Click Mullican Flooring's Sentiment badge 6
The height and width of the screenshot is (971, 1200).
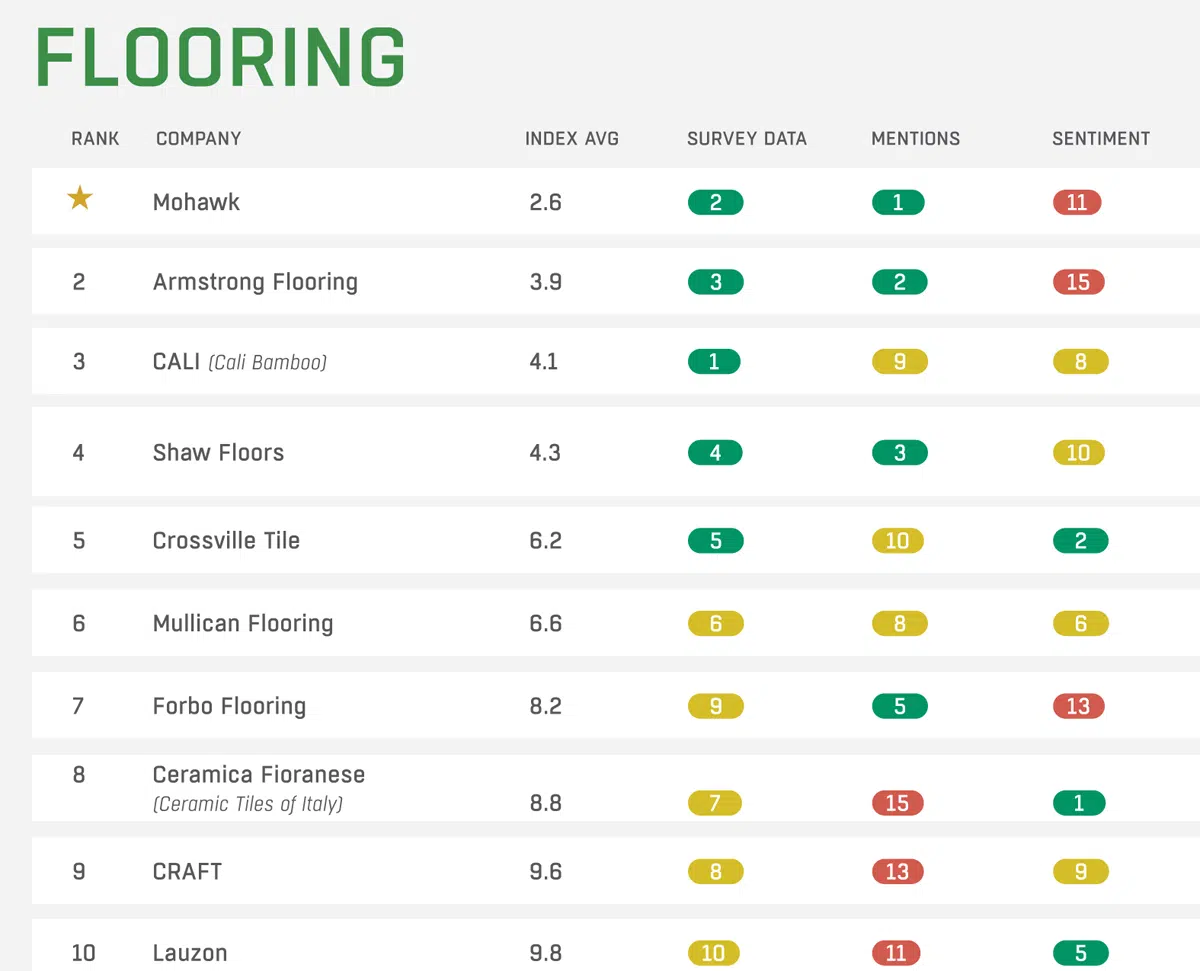coord(1081,624)
